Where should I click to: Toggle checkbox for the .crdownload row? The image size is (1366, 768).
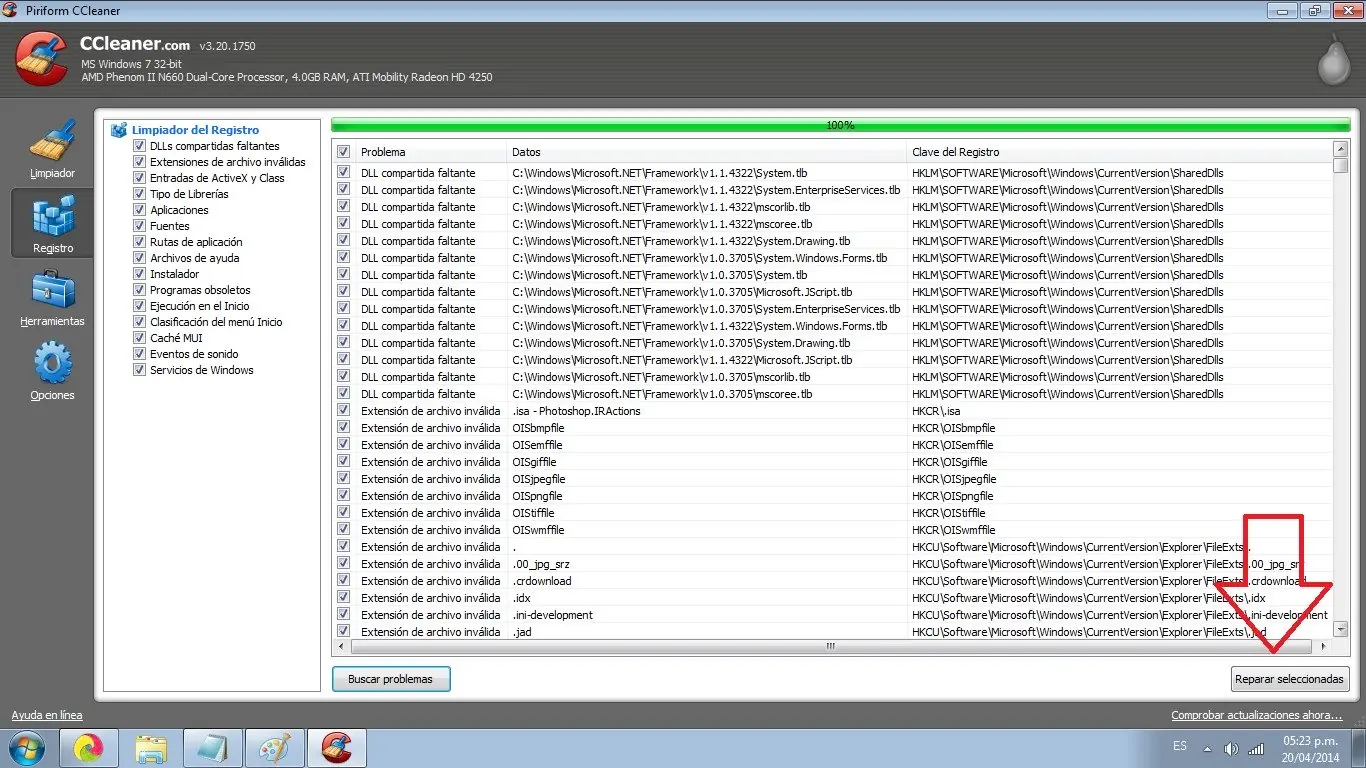[344, 581]
